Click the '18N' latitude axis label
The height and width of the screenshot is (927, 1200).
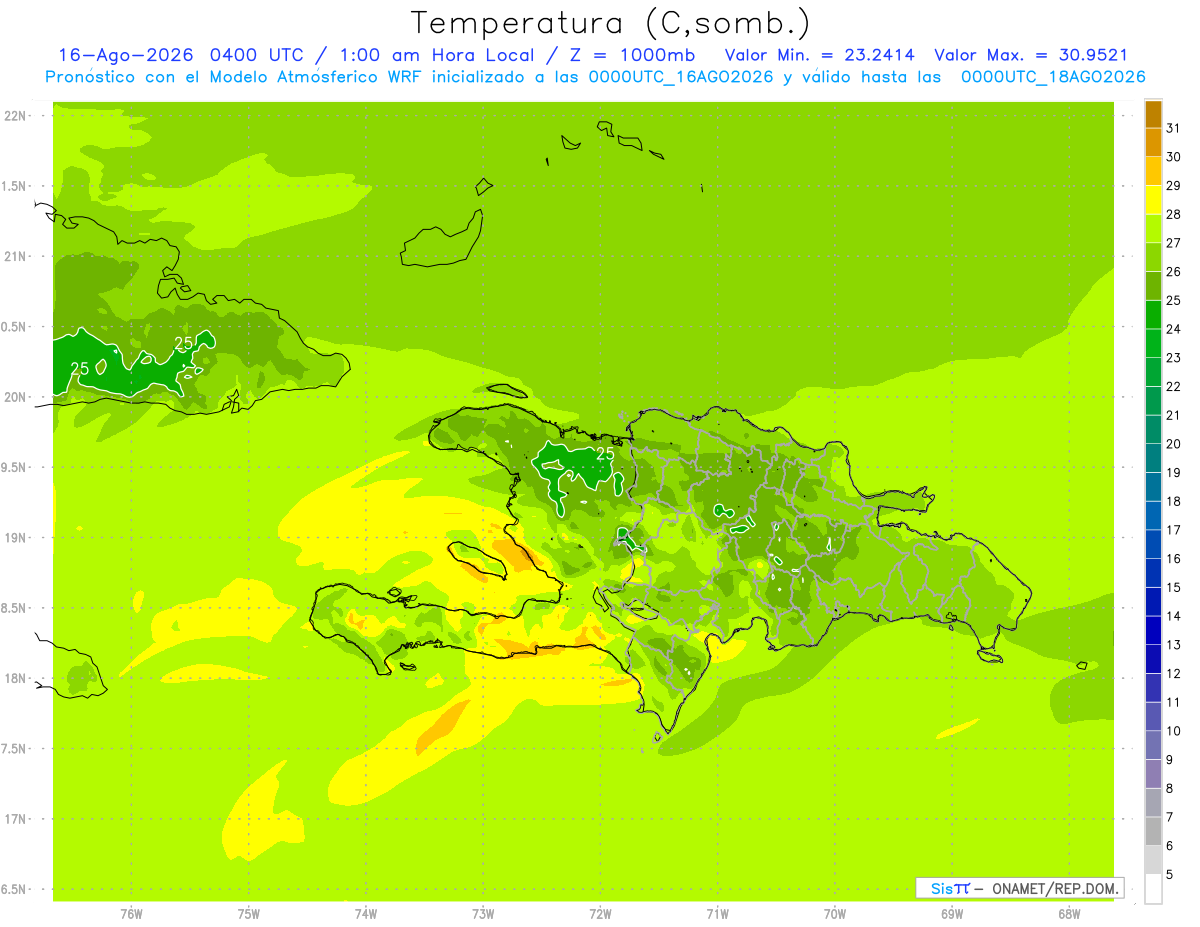tap(16, 678)
